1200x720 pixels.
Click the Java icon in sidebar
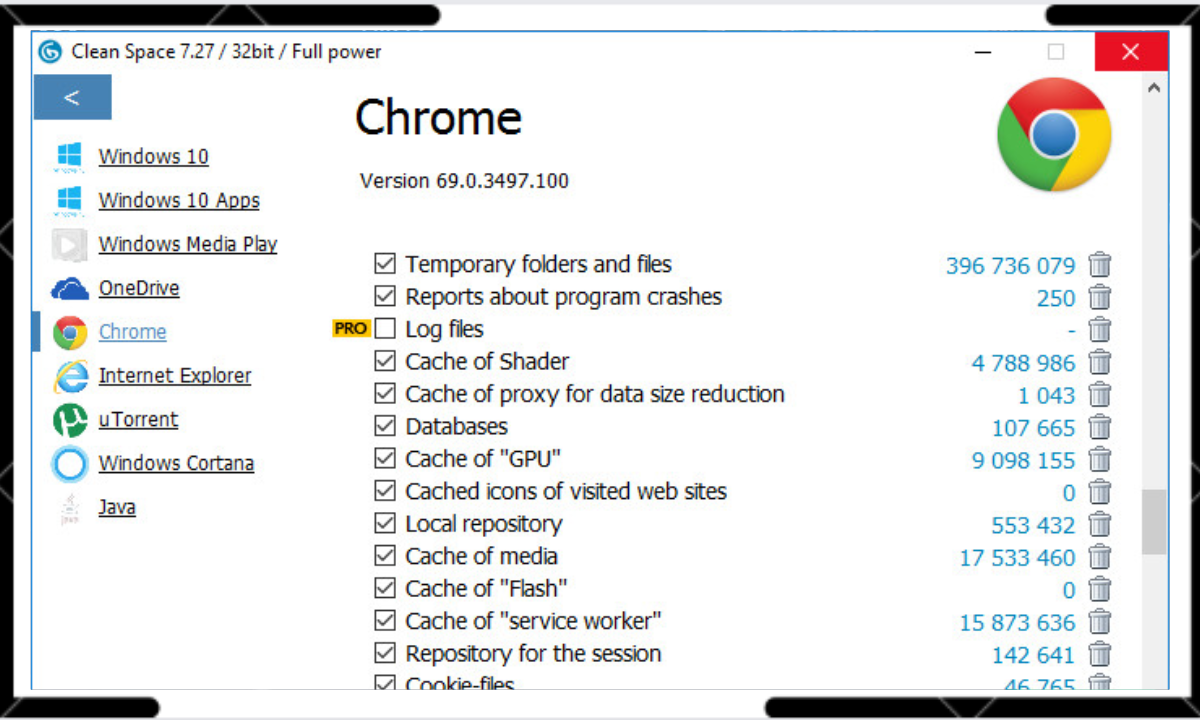pyautogui.click(x=70, y=508)
